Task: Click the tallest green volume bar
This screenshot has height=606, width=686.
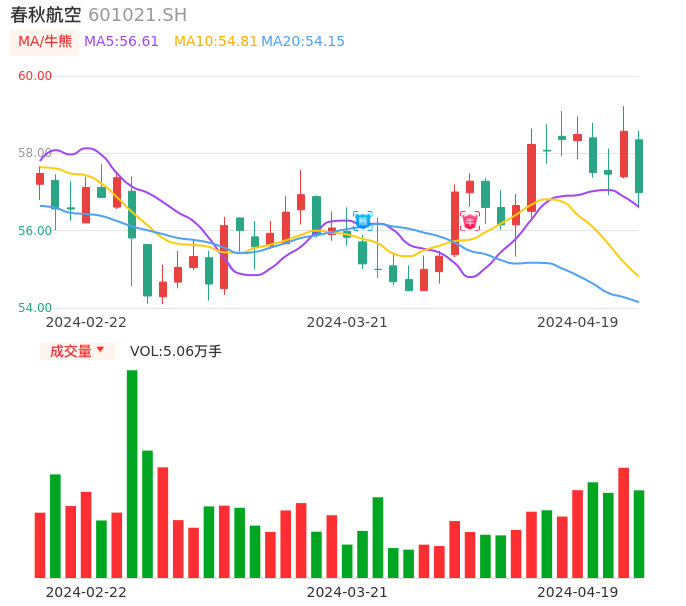Action: [132, 474]
